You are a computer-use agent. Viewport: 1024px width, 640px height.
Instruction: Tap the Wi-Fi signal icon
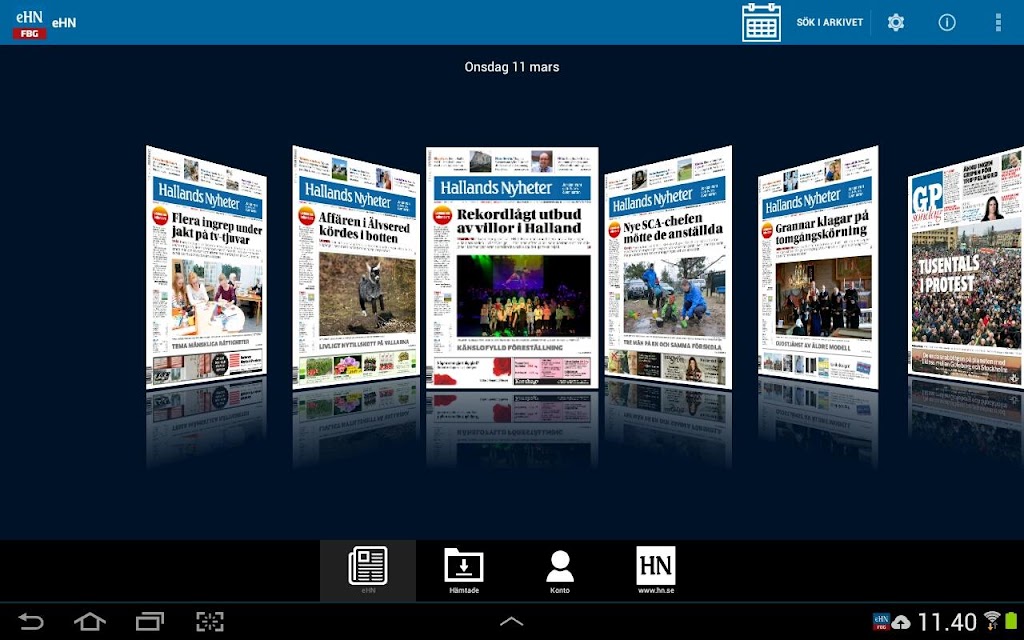click(x=992, y=620)
